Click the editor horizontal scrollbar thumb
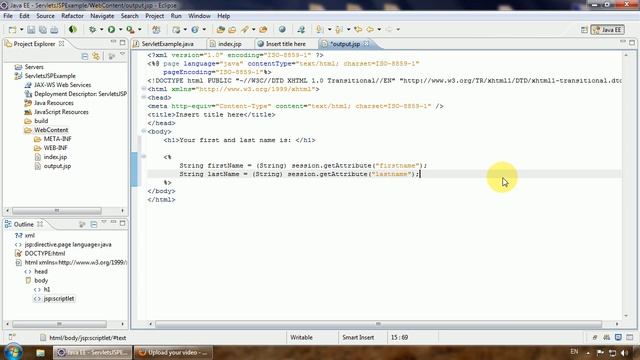 tap(378, 324)
